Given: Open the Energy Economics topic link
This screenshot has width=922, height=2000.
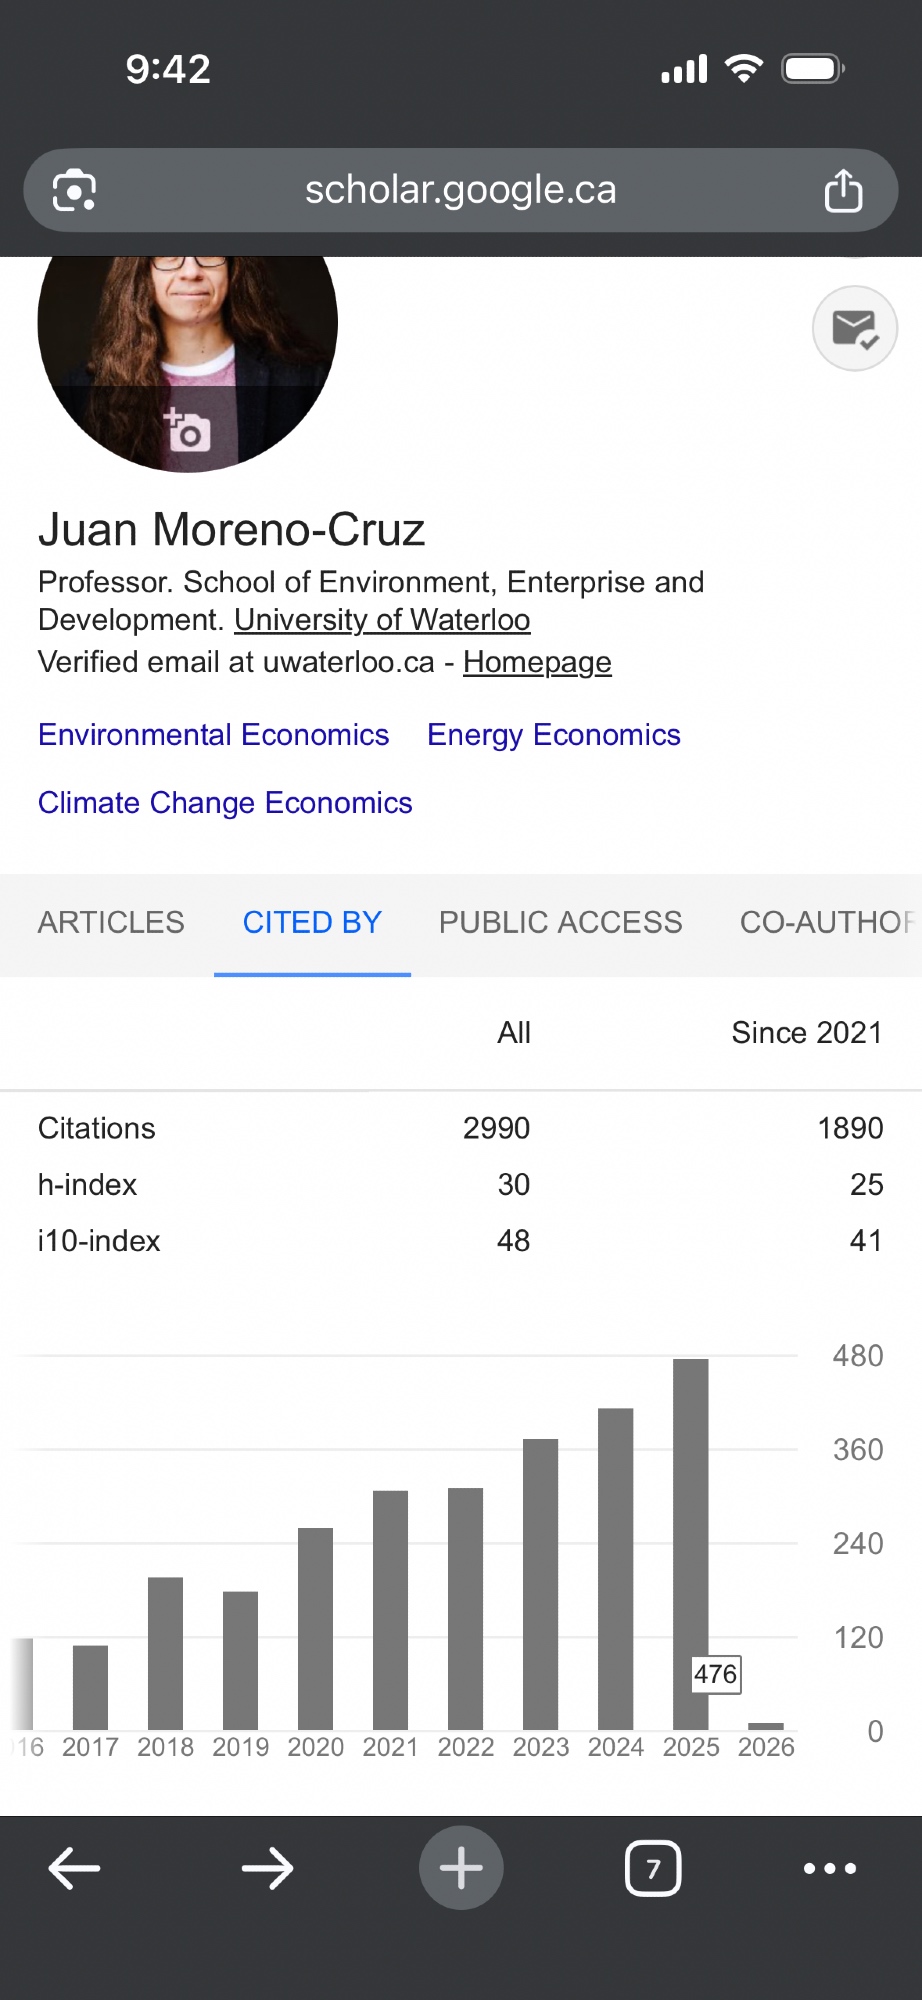Looking at the screenshot, I should [x=553, y=735].
